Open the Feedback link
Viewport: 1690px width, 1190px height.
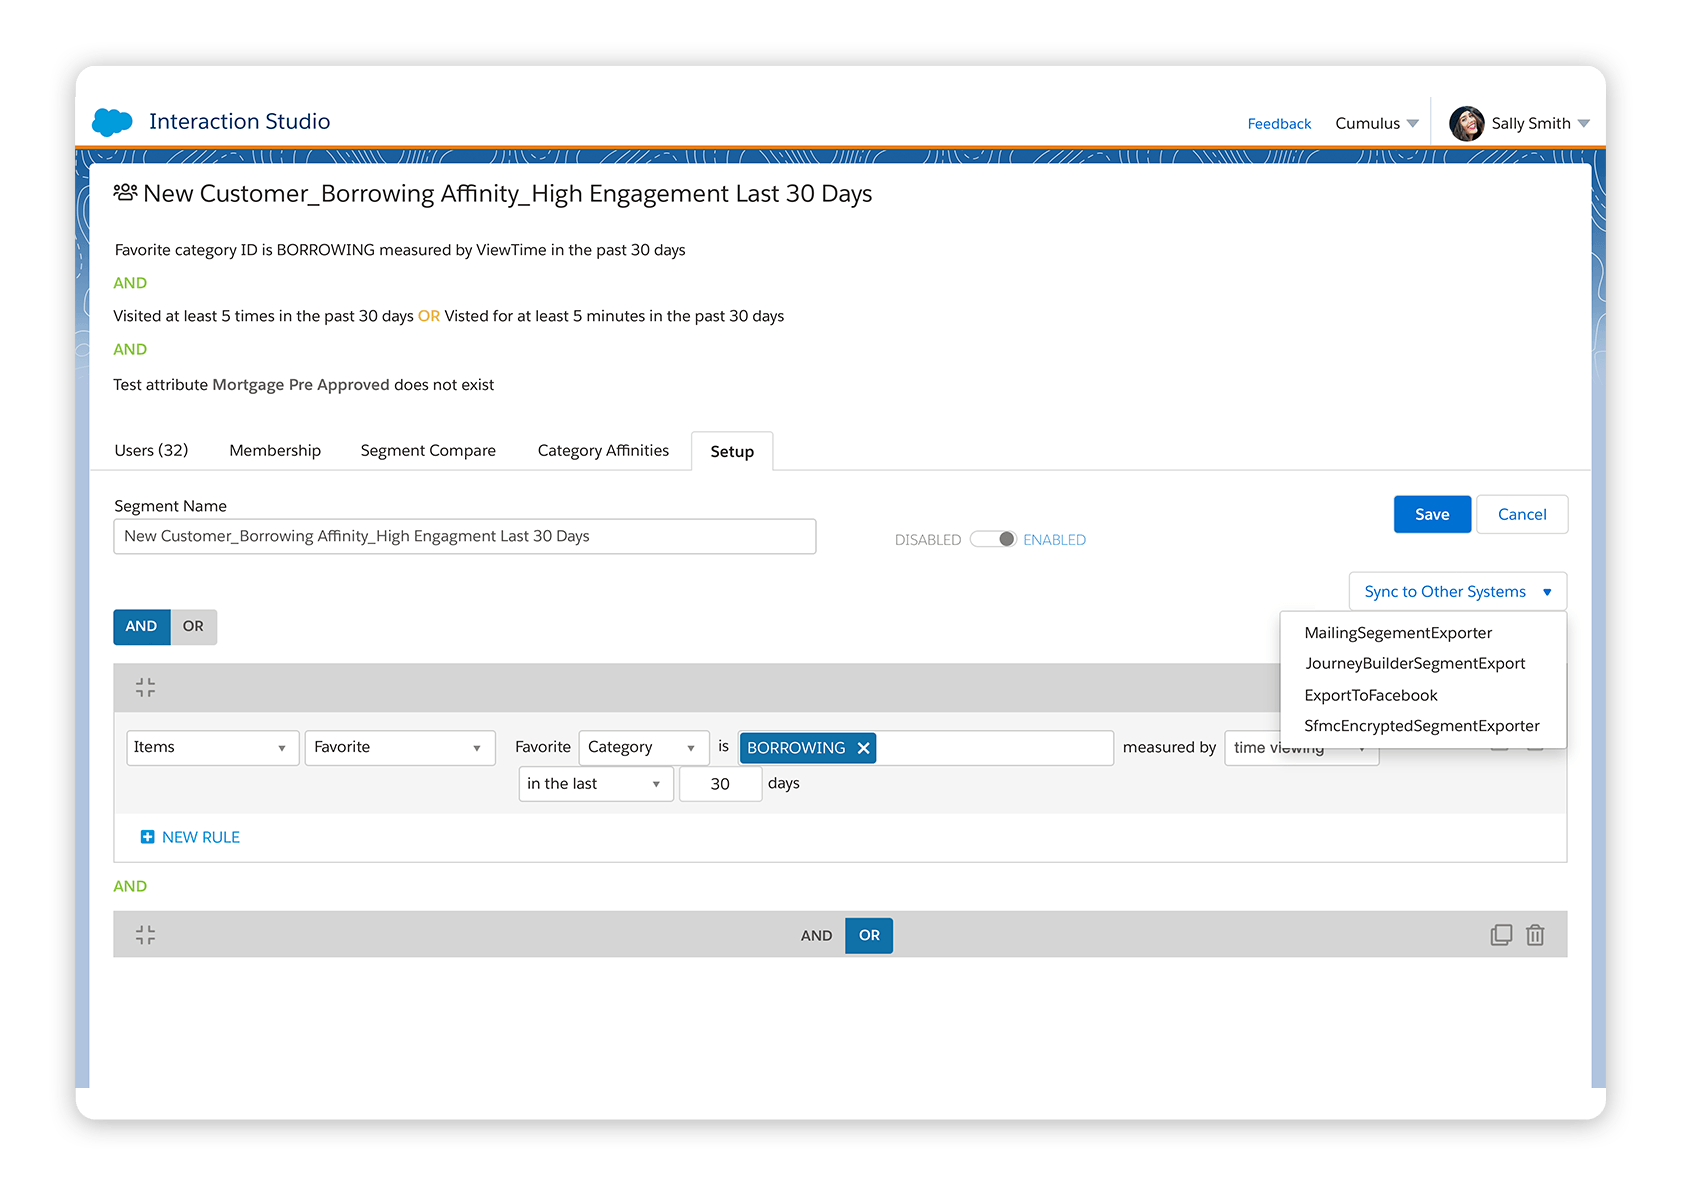pyautogui.click(x=1279, y=124)
